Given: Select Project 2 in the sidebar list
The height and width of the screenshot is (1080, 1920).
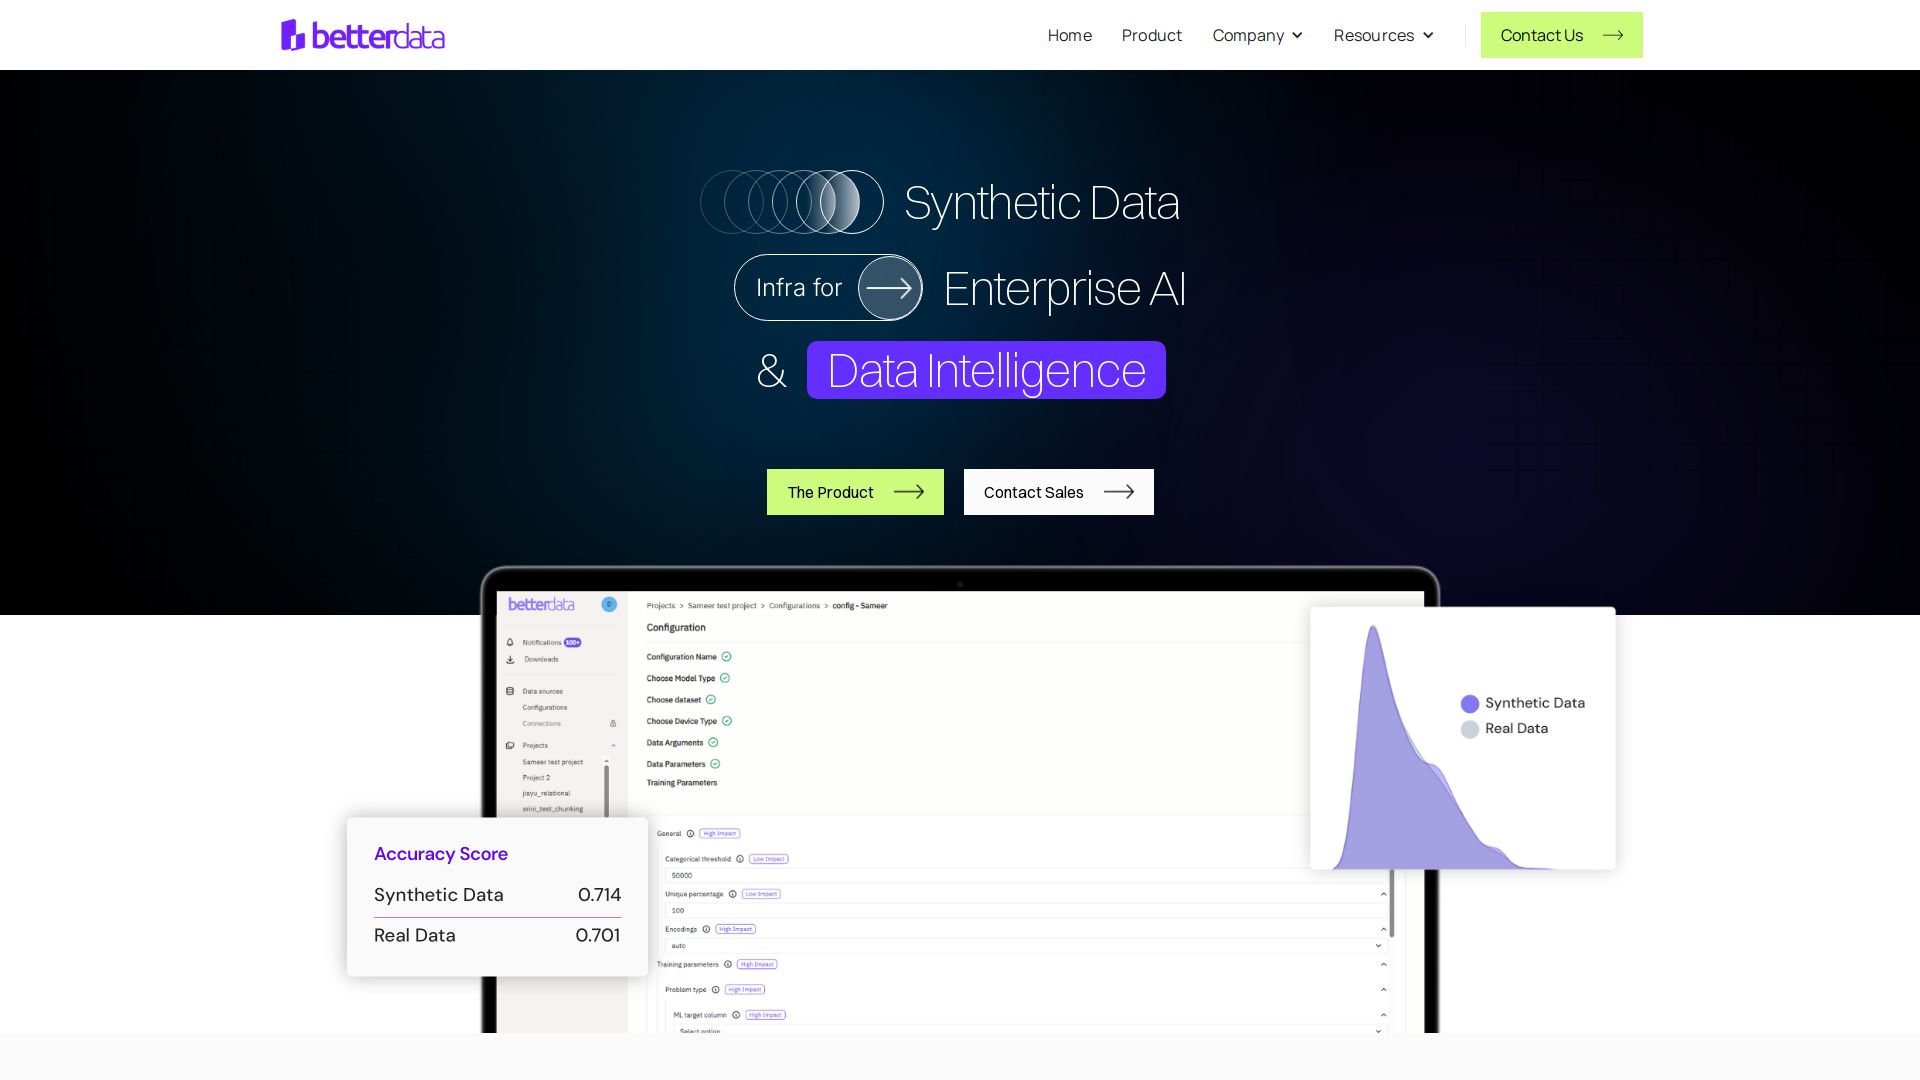Looking at the screenshot, I should point(536,778).
